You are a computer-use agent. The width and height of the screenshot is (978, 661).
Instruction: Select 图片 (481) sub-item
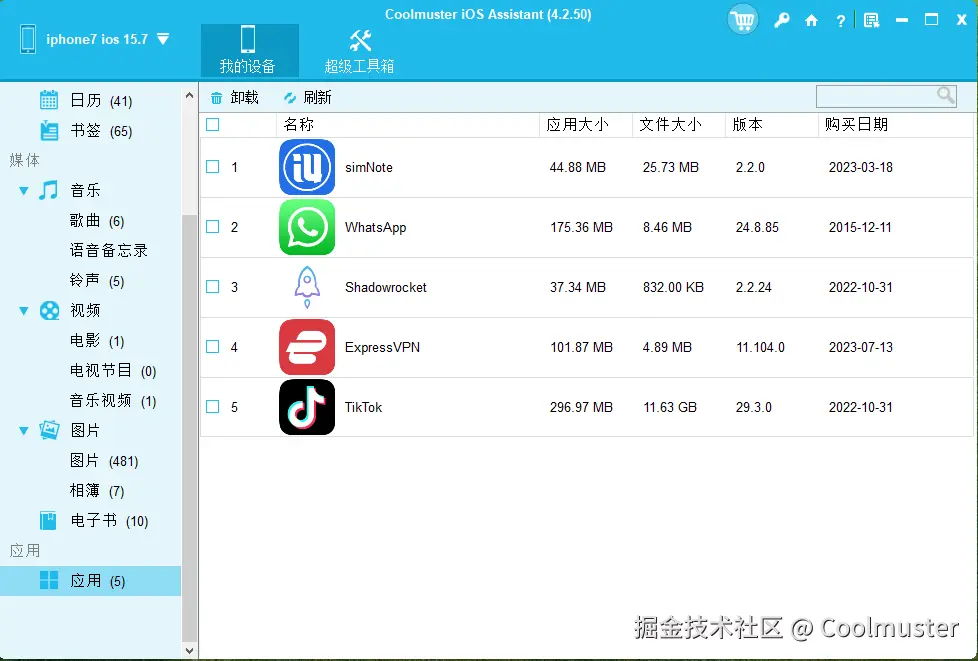104,461
